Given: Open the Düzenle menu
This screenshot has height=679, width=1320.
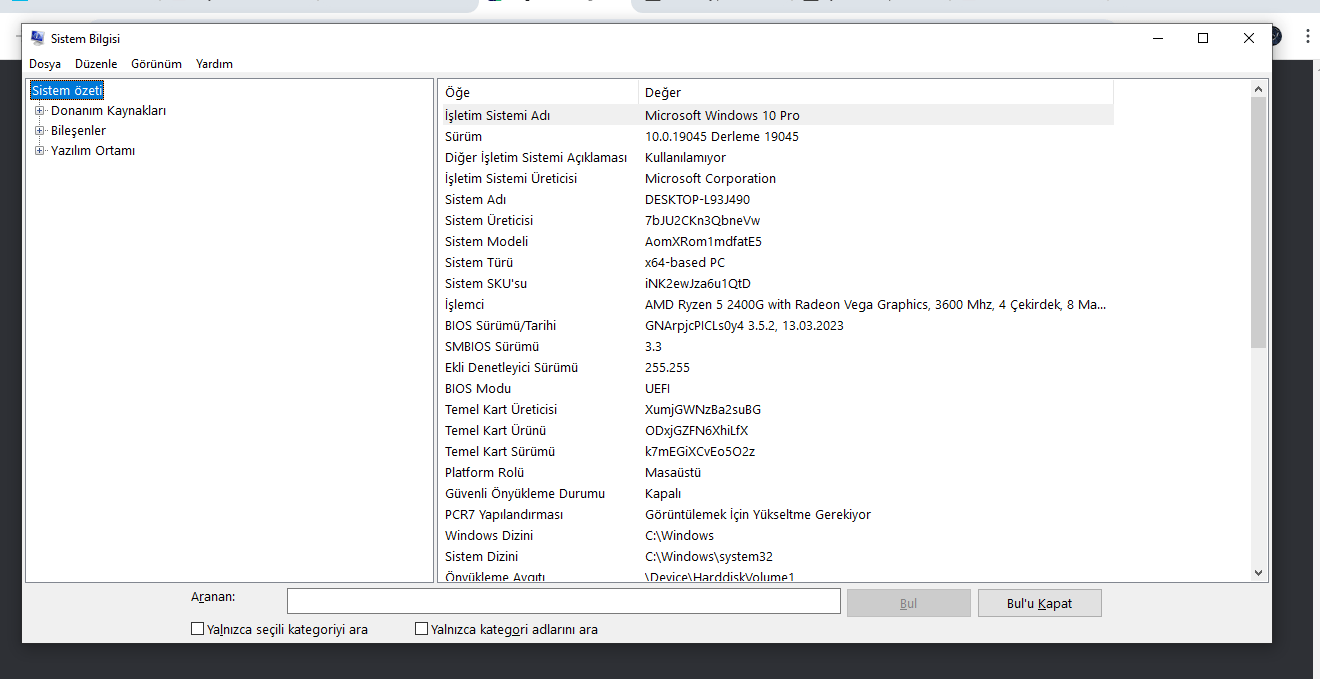Looking at the screenshot, I should [x=96, y=64].
